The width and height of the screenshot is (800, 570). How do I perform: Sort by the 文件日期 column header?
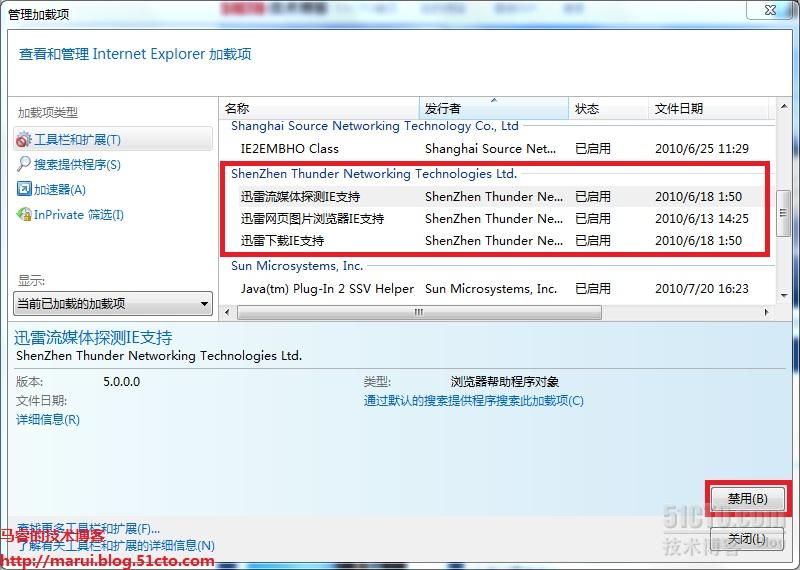[x=708, y=108]
